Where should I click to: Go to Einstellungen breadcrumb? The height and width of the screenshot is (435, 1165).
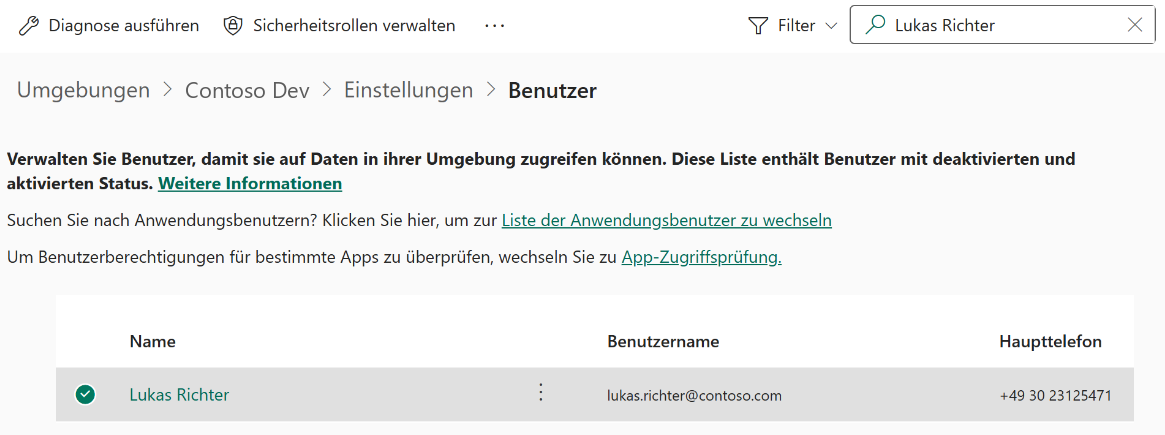(x=408, y=91)
